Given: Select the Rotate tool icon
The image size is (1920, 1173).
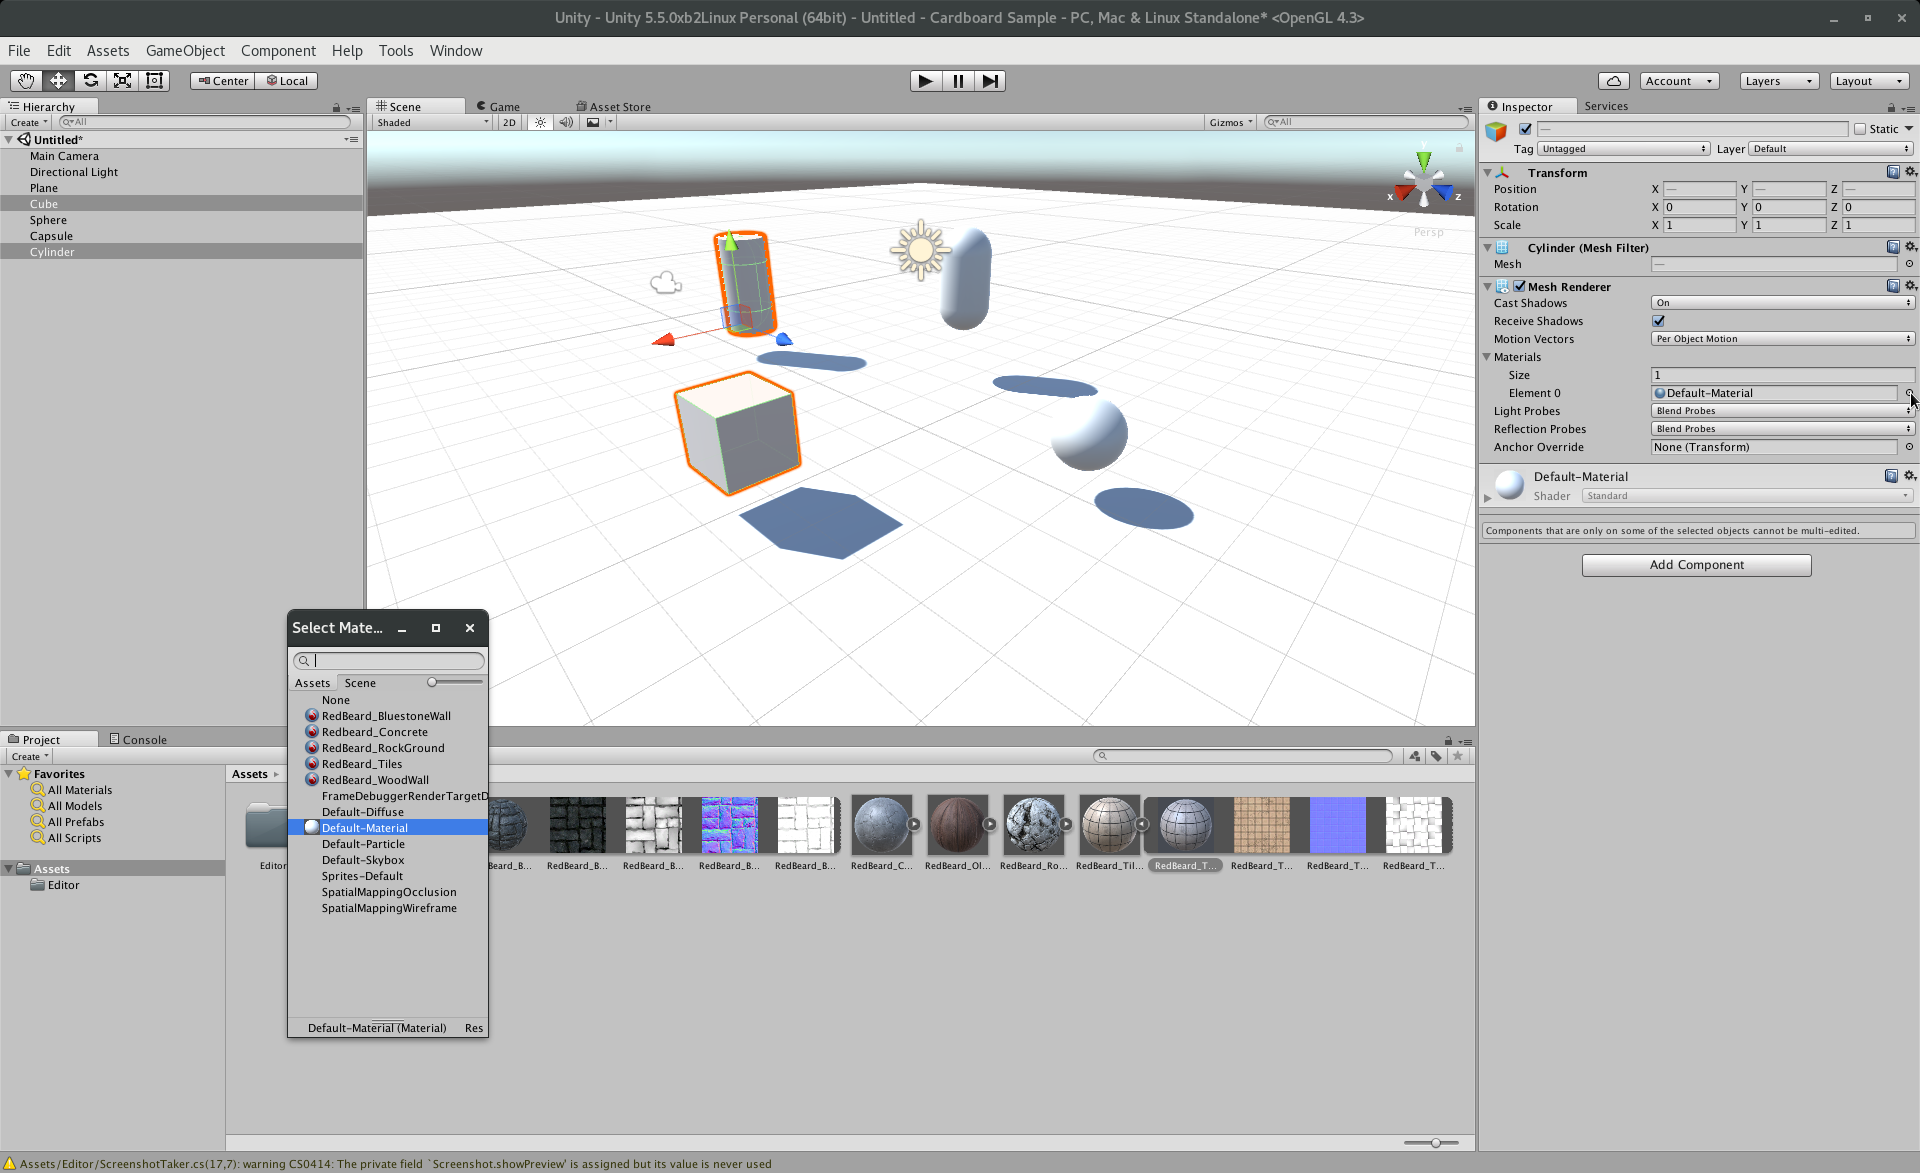Looking at the screenshot, I should coord(90,81).
